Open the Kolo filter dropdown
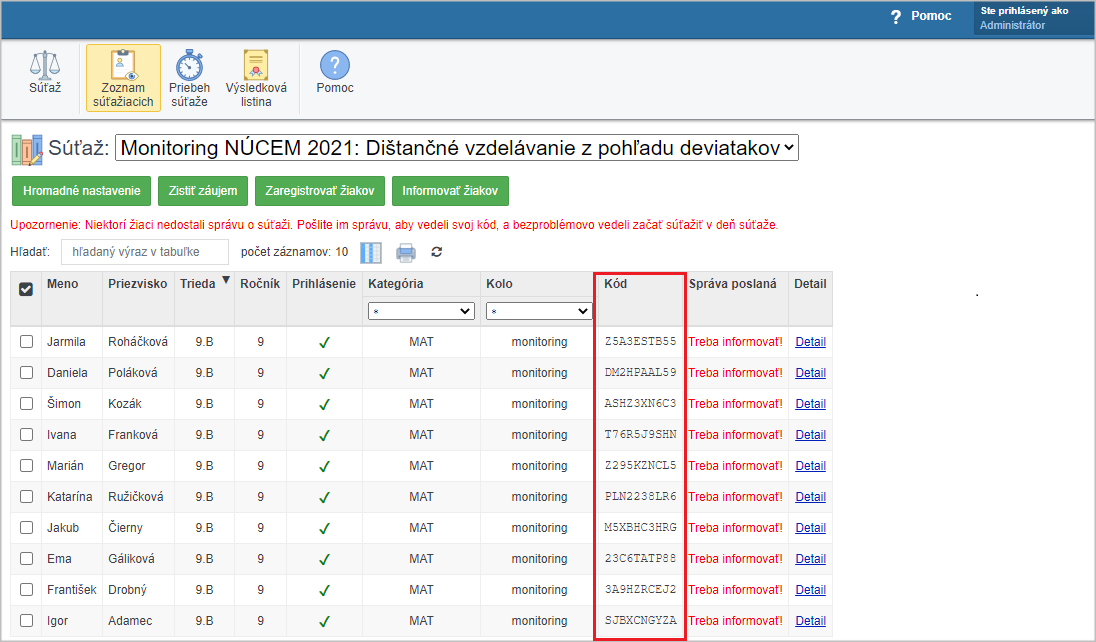1096x642 pixels. [x=539, y=312]
